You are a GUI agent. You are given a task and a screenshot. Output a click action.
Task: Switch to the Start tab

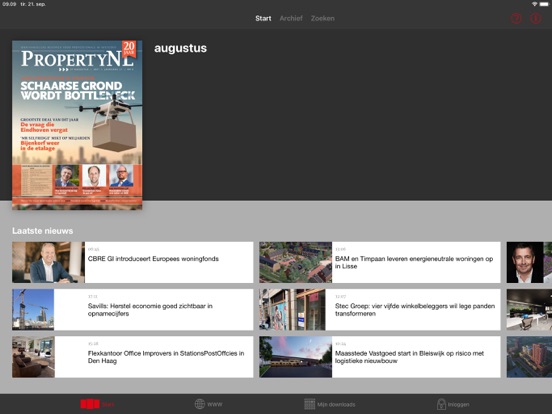[x=263, y=18]
